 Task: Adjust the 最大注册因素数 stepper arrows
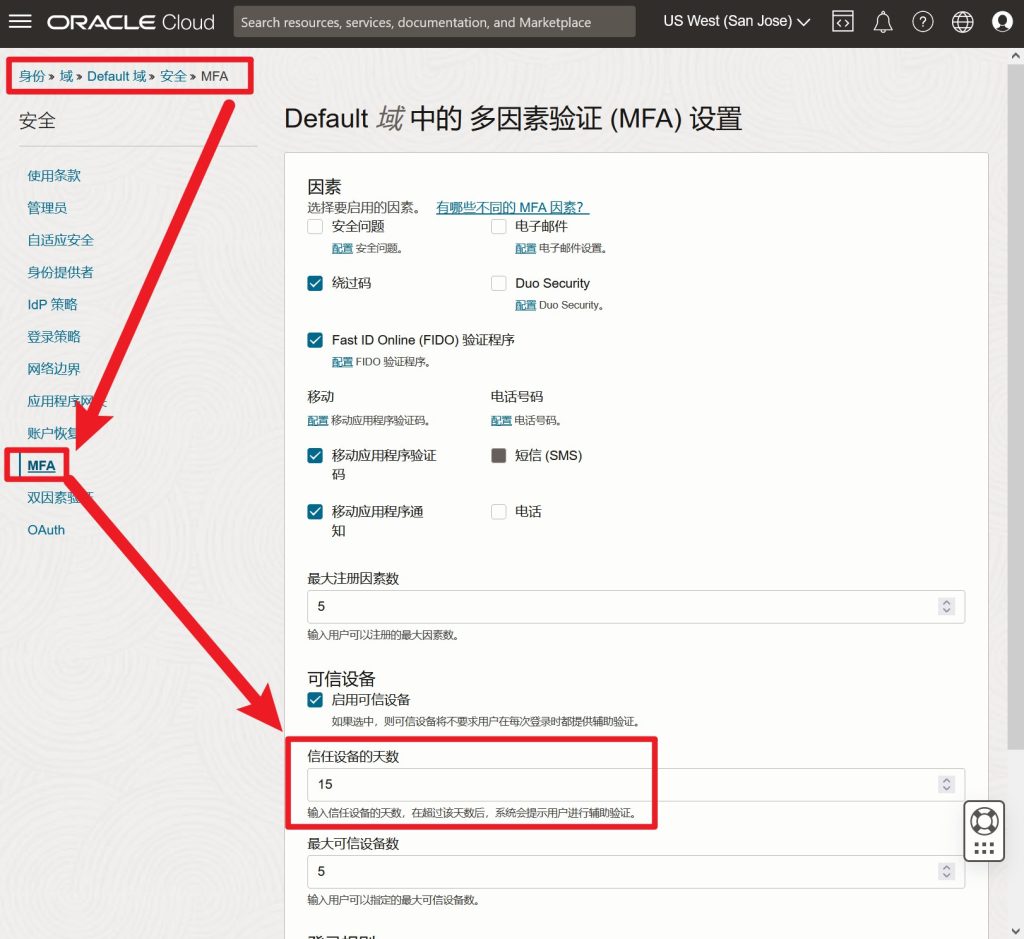[946, 607]
